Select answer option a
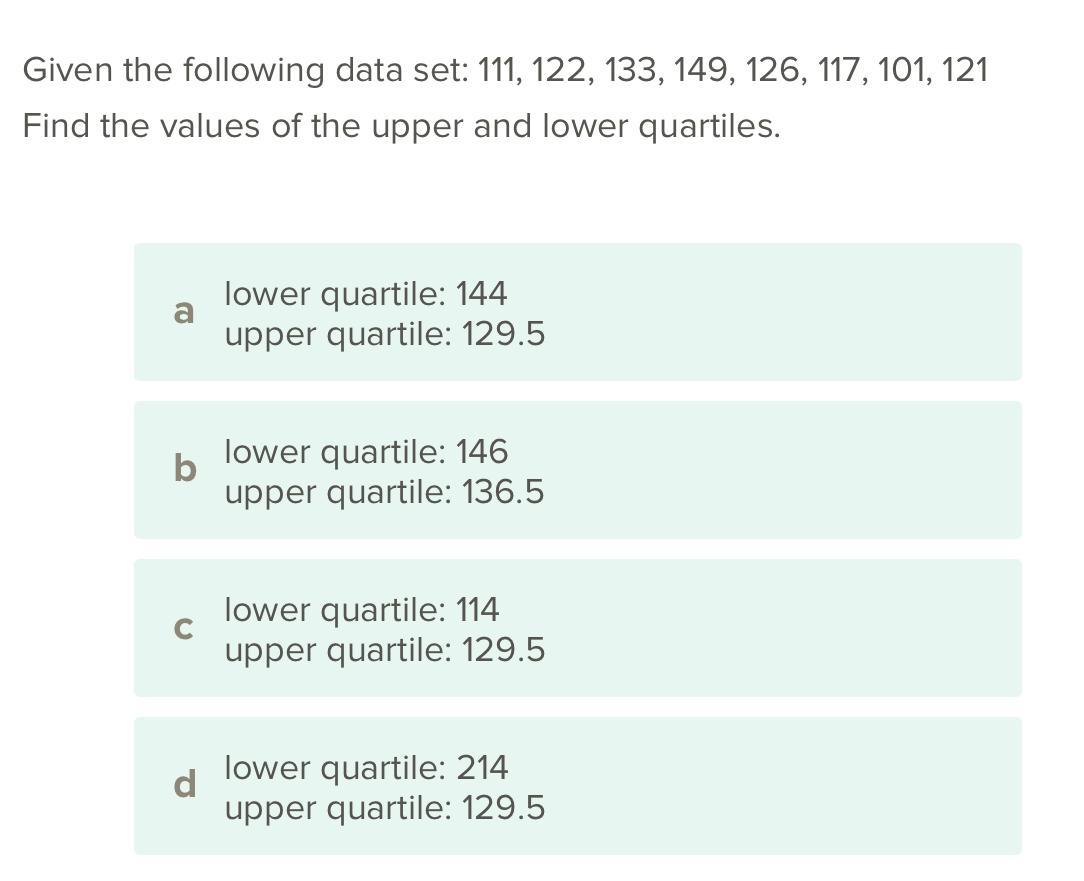The width and height of the screenshot is (1084, 881). [577, 312]
